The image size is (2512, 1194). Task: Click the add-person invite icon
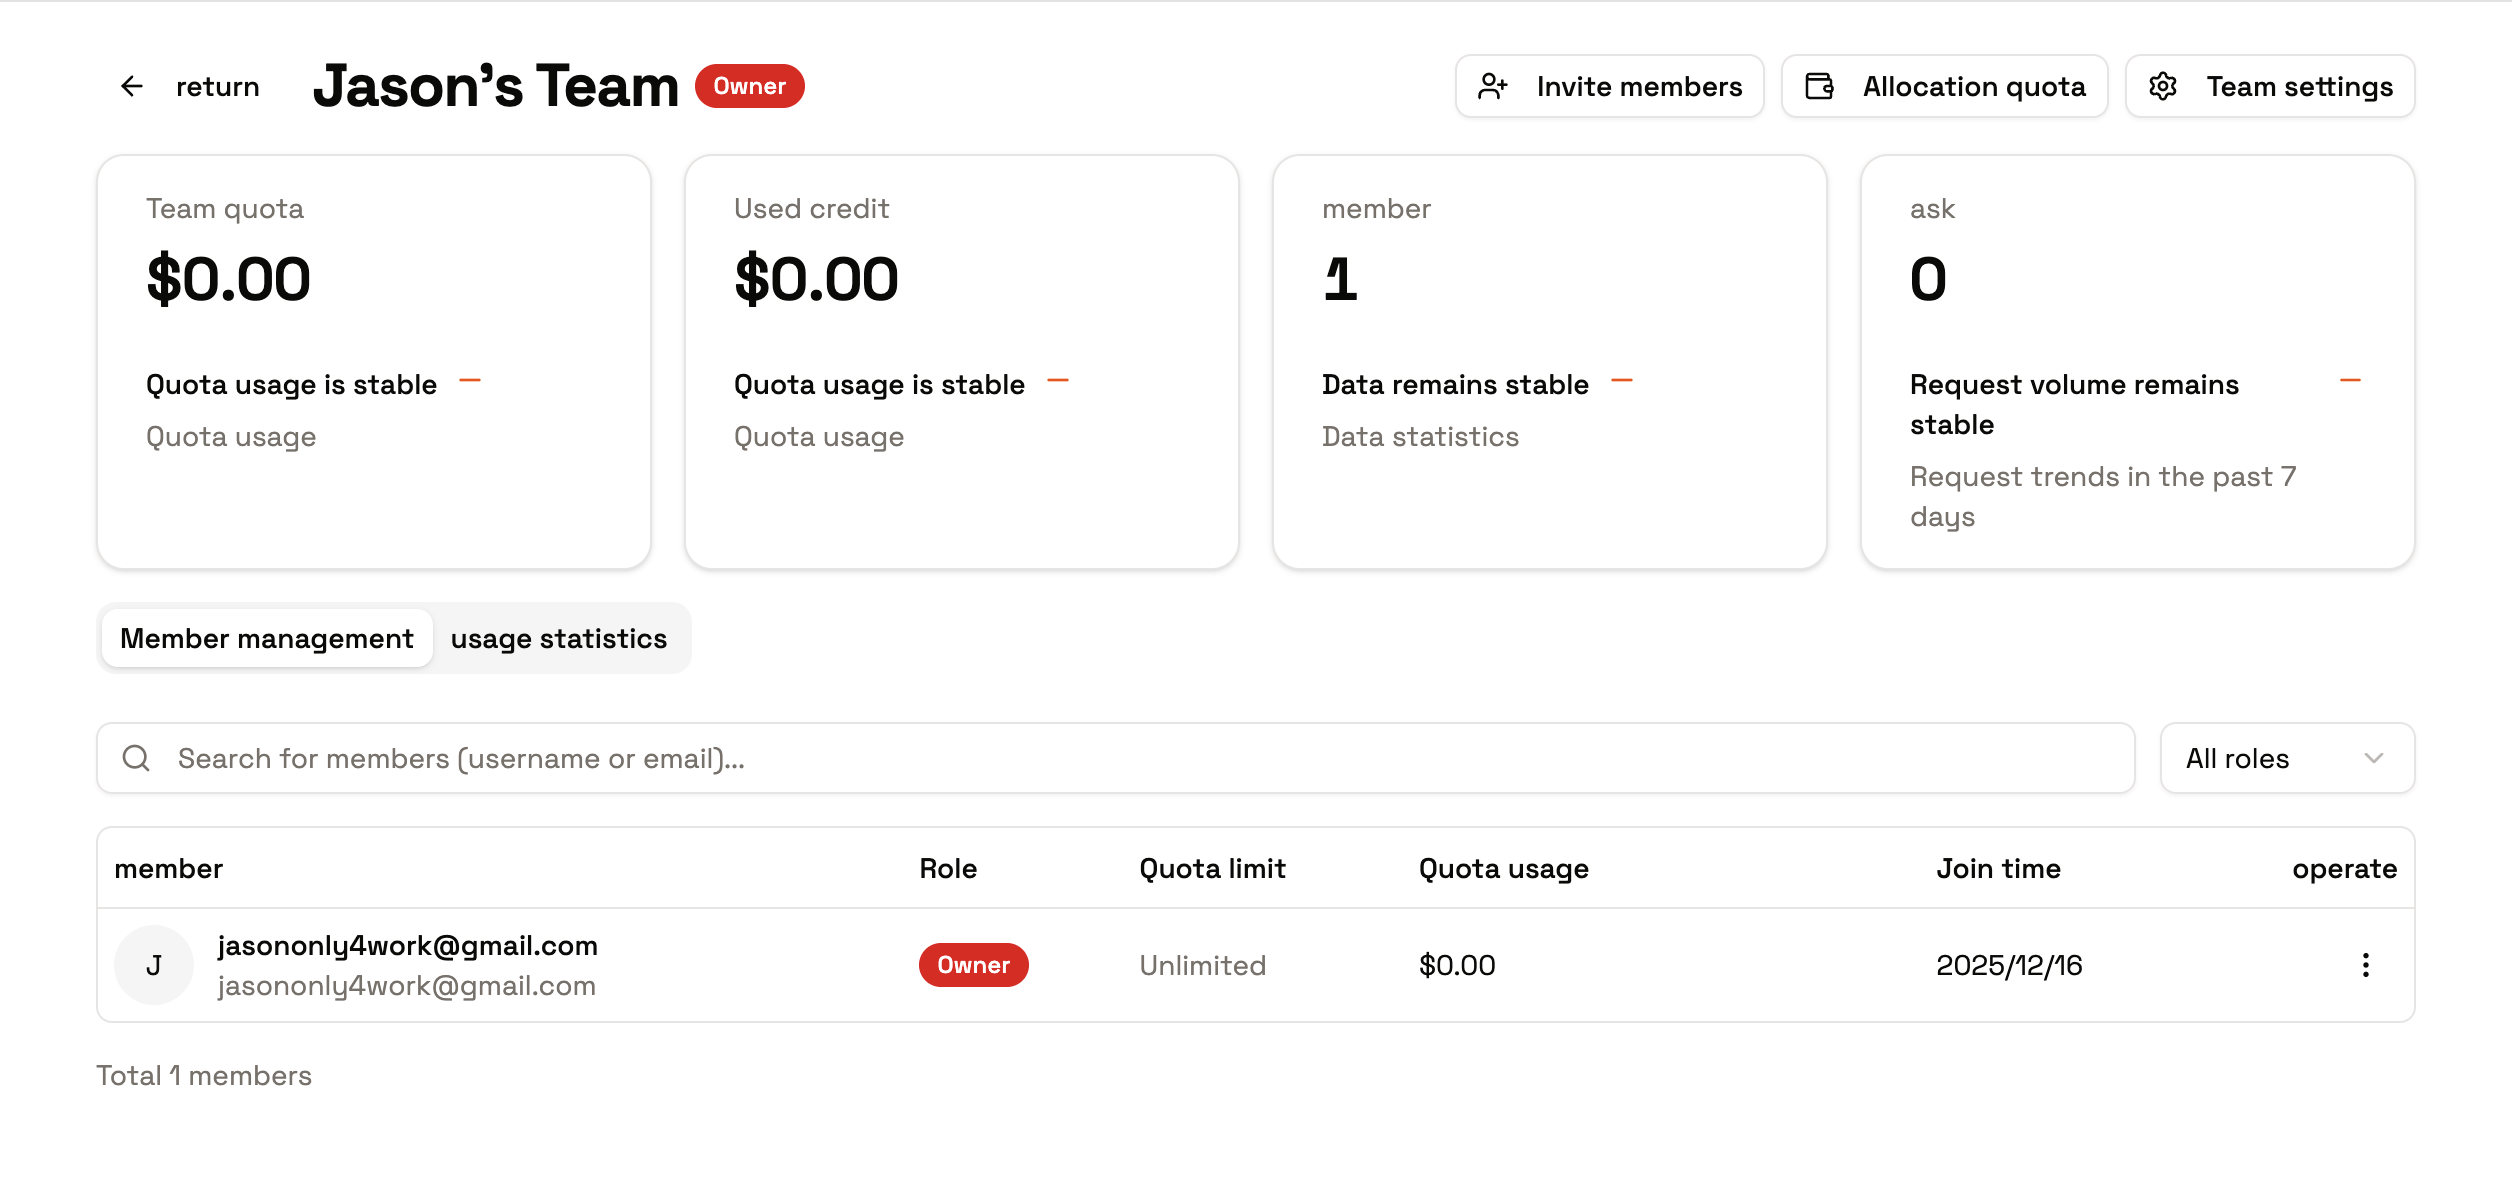[1493, 87]
